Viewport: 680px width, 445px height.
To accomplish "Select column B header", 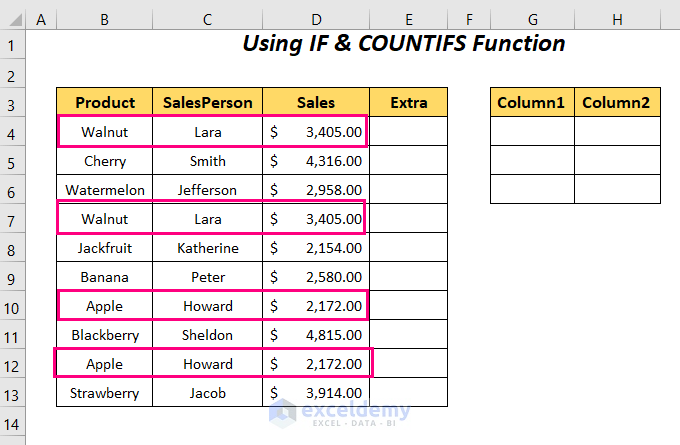I will point(104,19).
